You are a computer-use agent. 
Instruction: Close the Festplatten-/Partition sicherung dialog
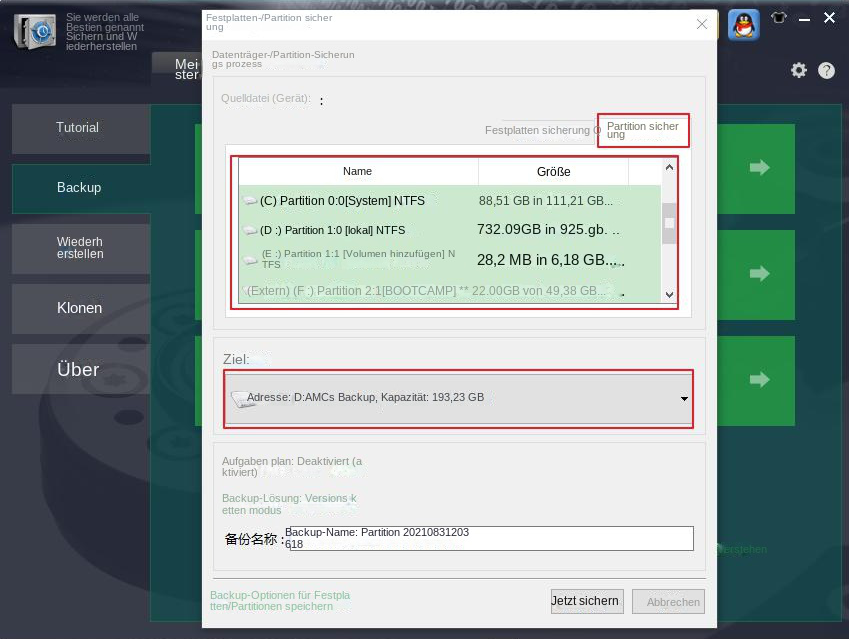pyautogui.click(x=702, y=24)
